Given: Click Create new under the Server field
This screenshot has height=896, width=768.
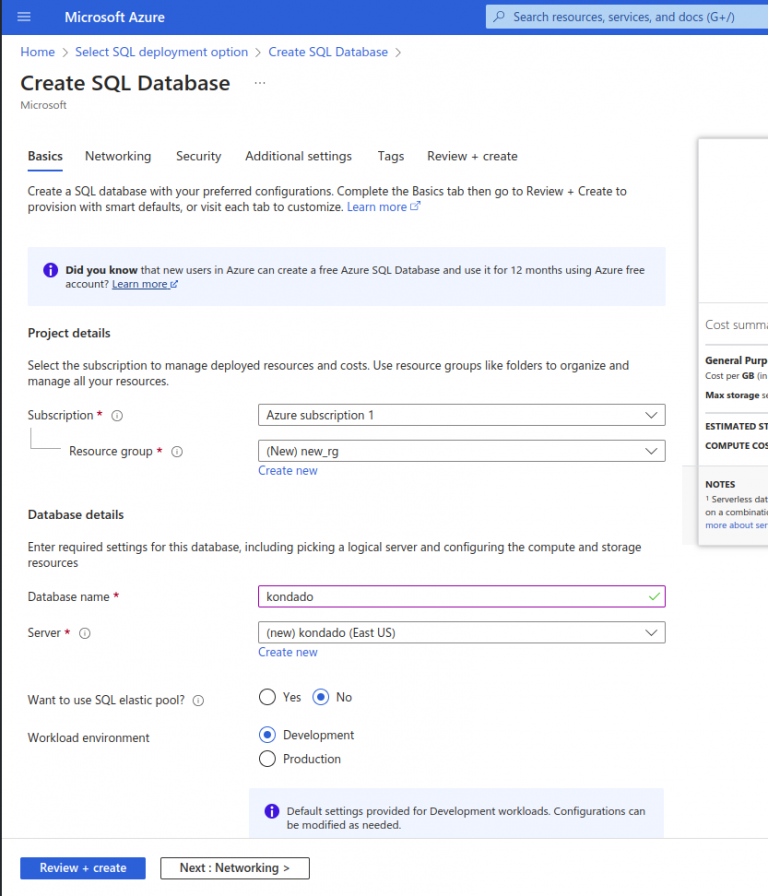Looking at the screenshot, I should coord(288,651).
